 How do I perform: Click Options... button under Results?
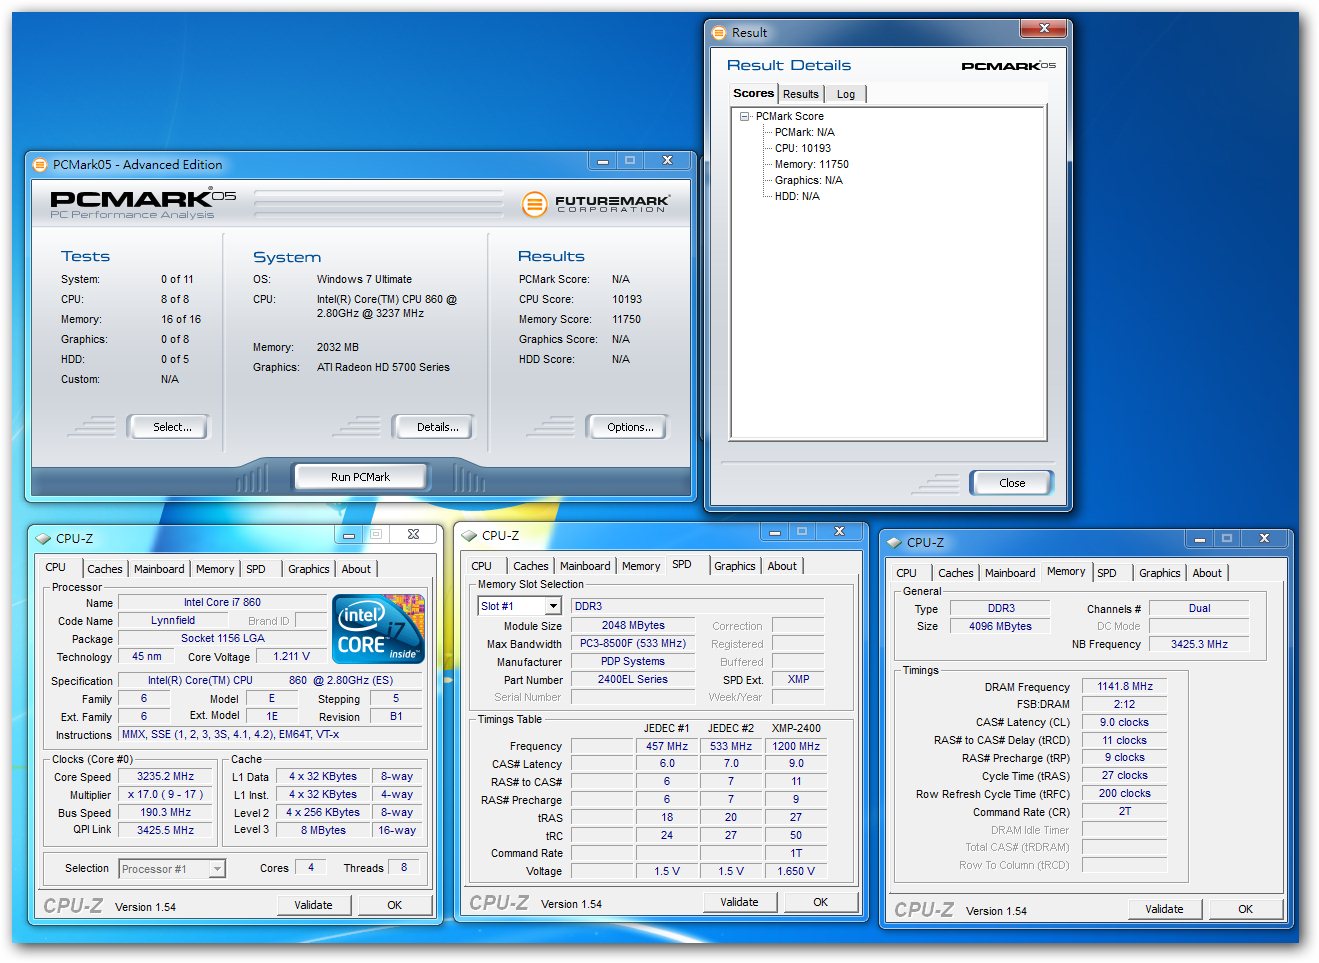[x=629, y=427]
